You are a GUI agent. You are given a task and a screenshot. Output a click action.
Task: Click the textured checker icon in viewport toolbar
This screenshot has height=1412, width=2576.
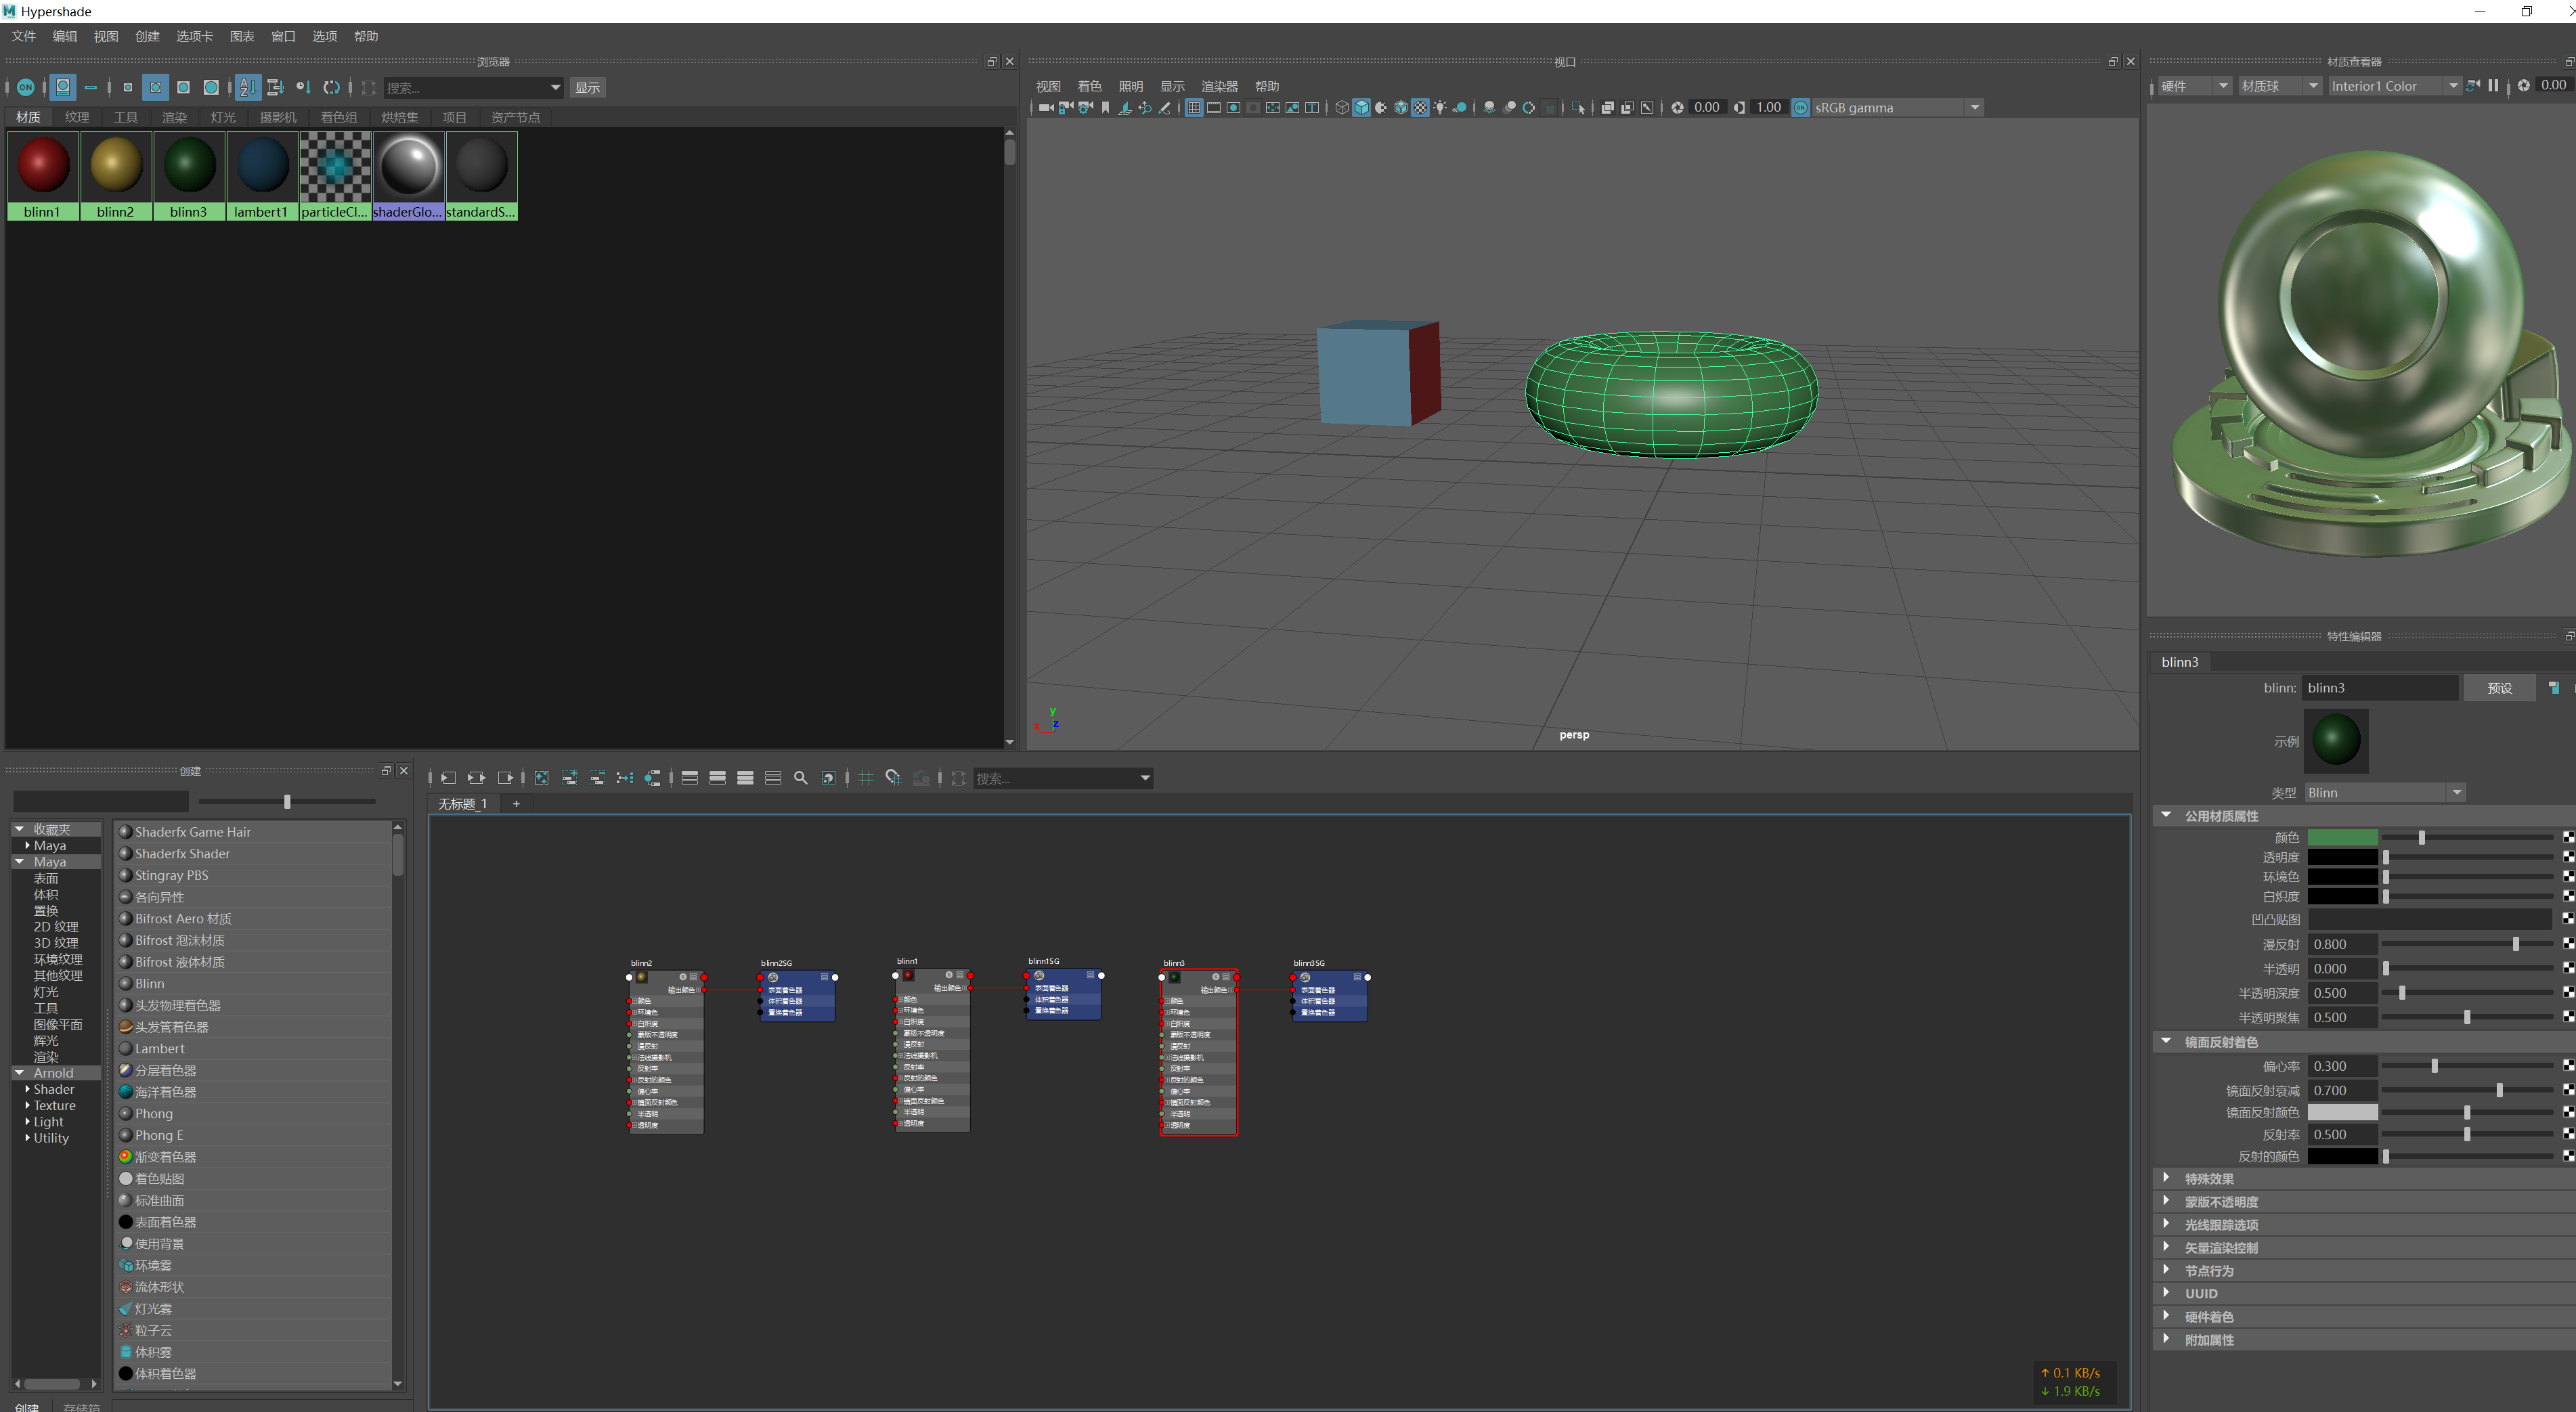(x=1420, y=107)
